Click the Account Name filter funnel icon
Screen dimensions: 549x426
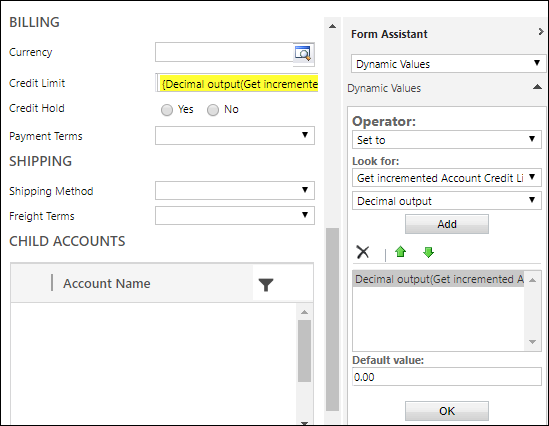[266, 285]
